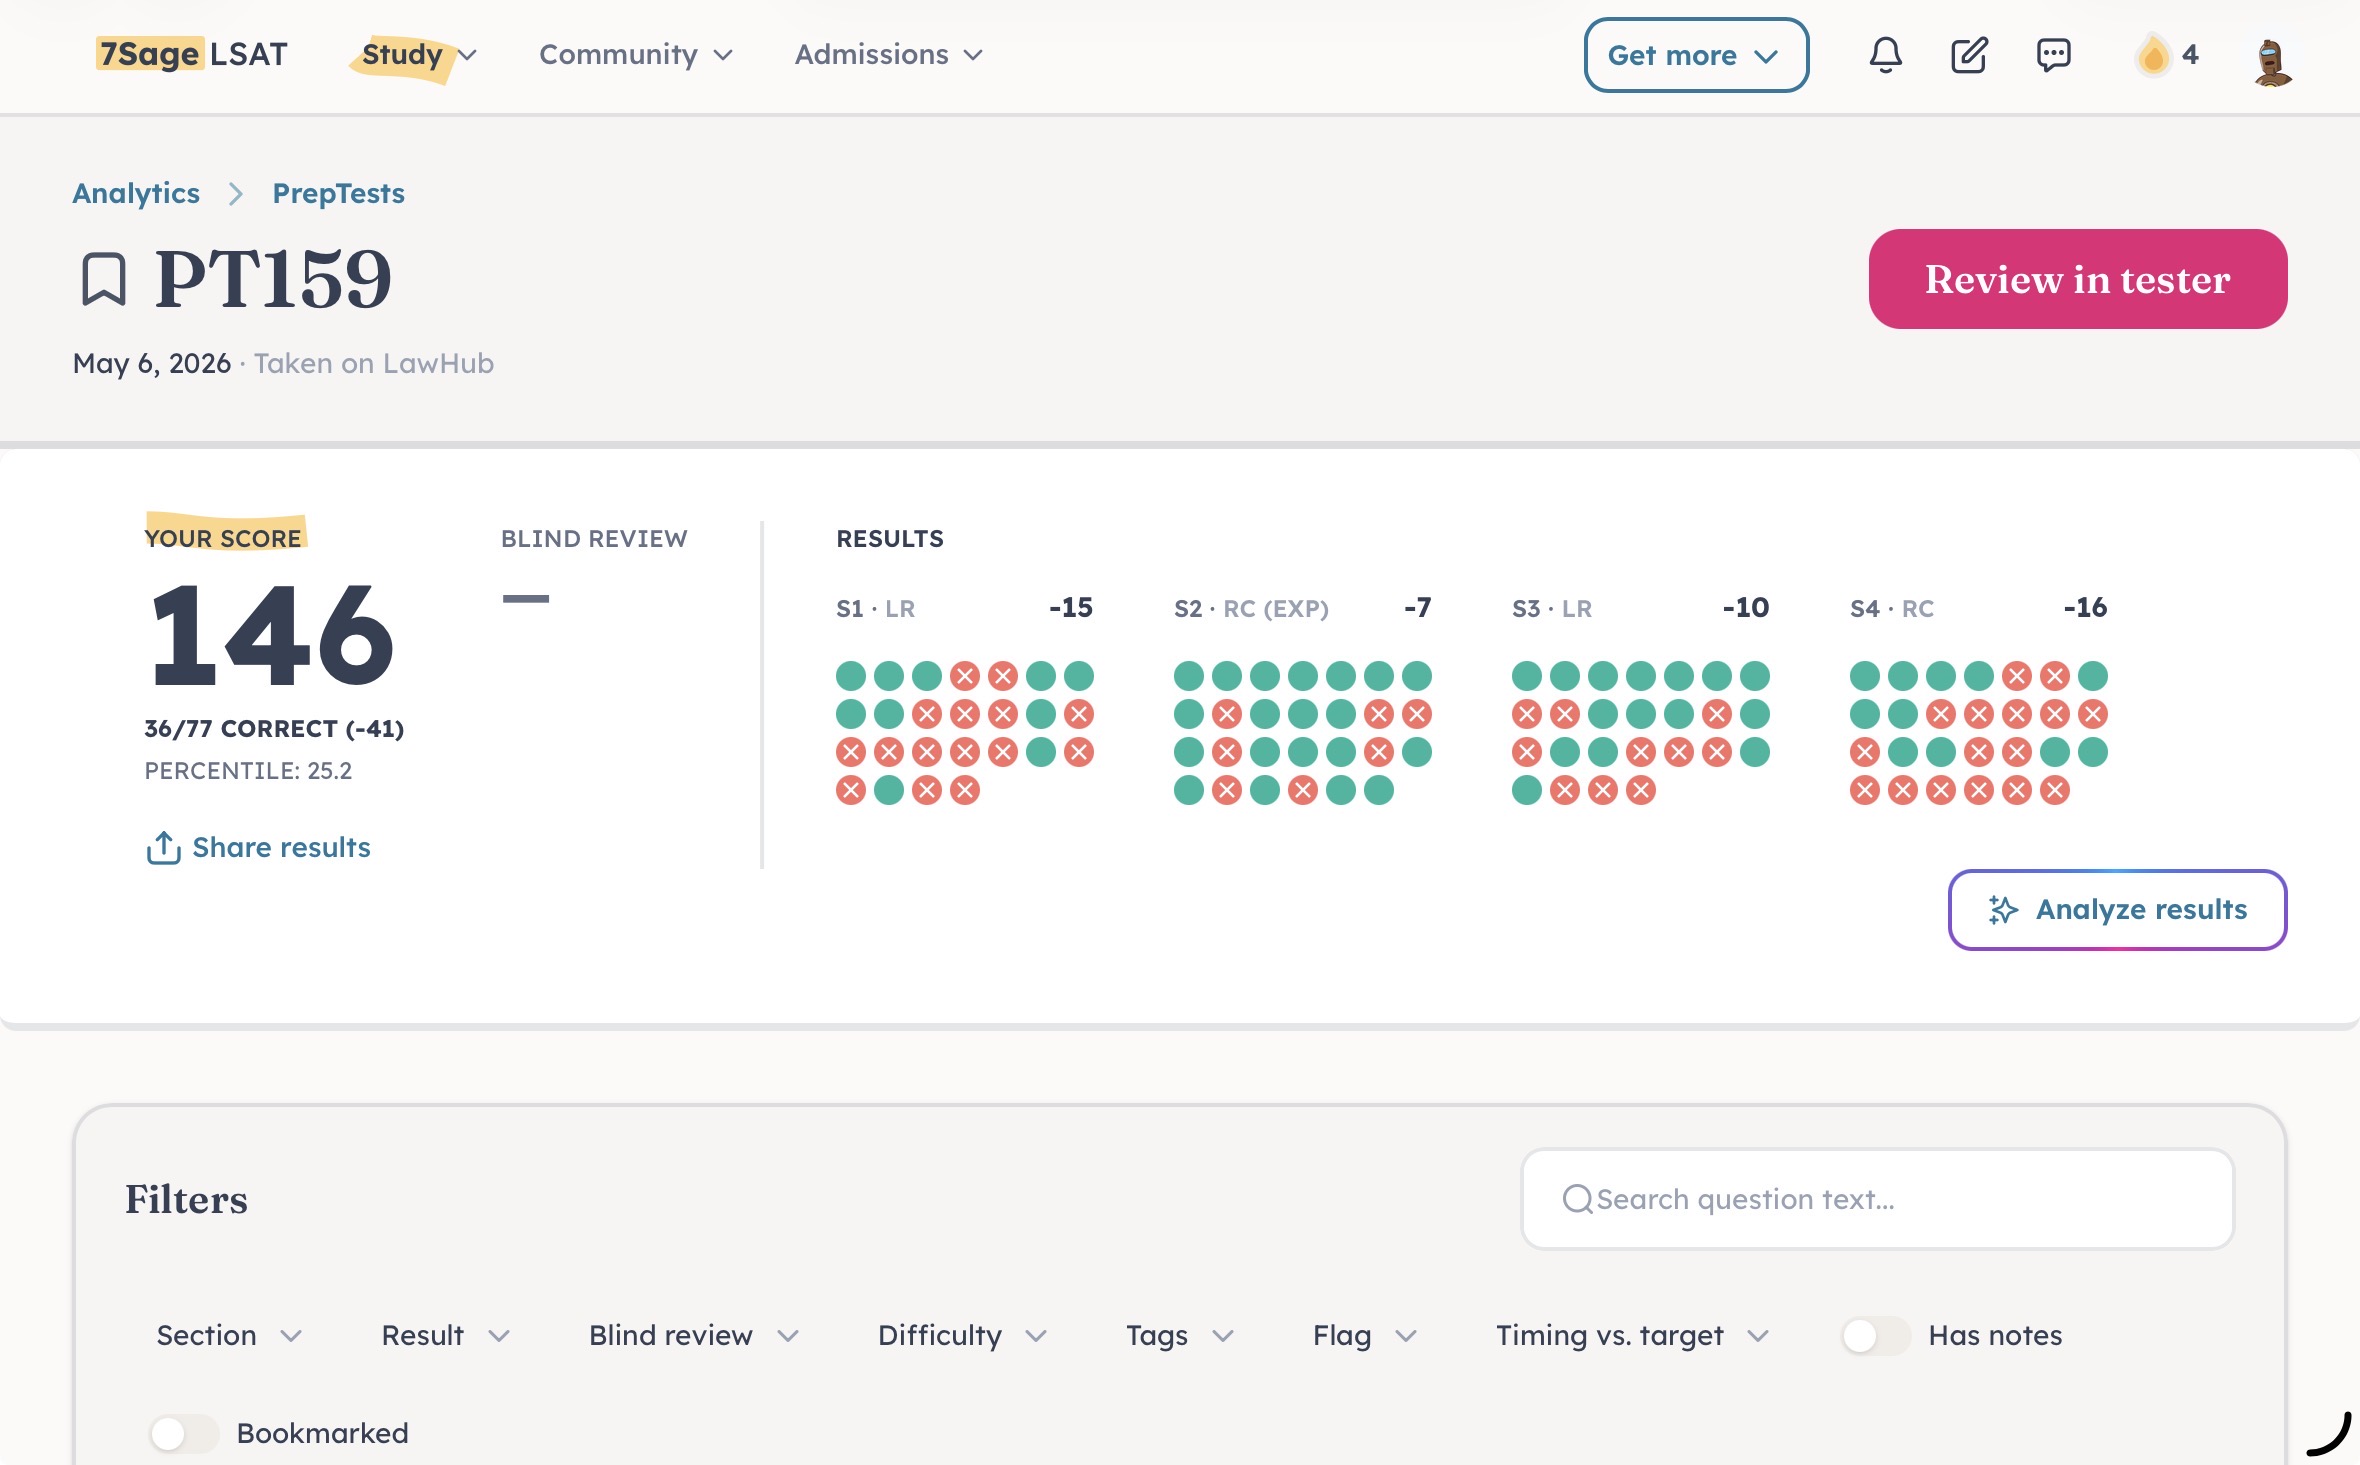Image resolution: width=2360 pixels, height=1465 pixels.
Task: Click the Share results upload icon
Action: (163, 848)
